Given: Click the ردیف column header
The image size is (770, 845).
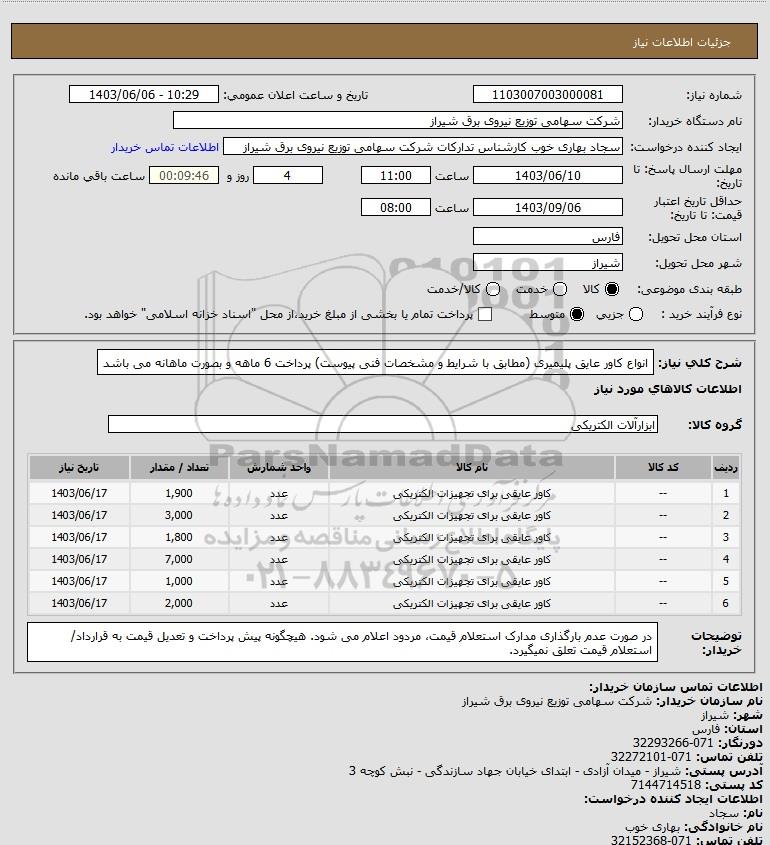Looking at the screenshot, I should click(x=726, y=468).
